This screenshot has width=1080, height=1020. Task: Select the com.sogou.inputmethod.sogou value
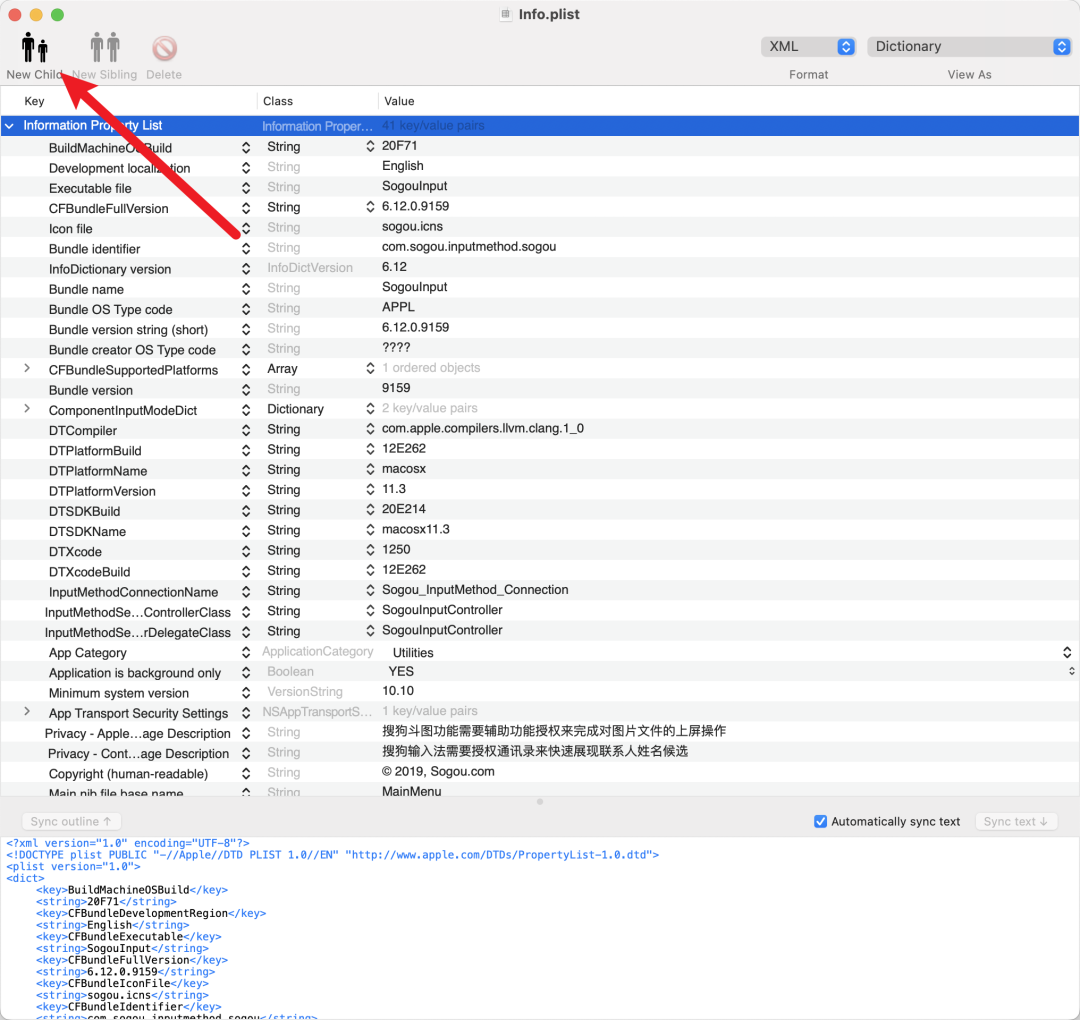tap(469, 247)
